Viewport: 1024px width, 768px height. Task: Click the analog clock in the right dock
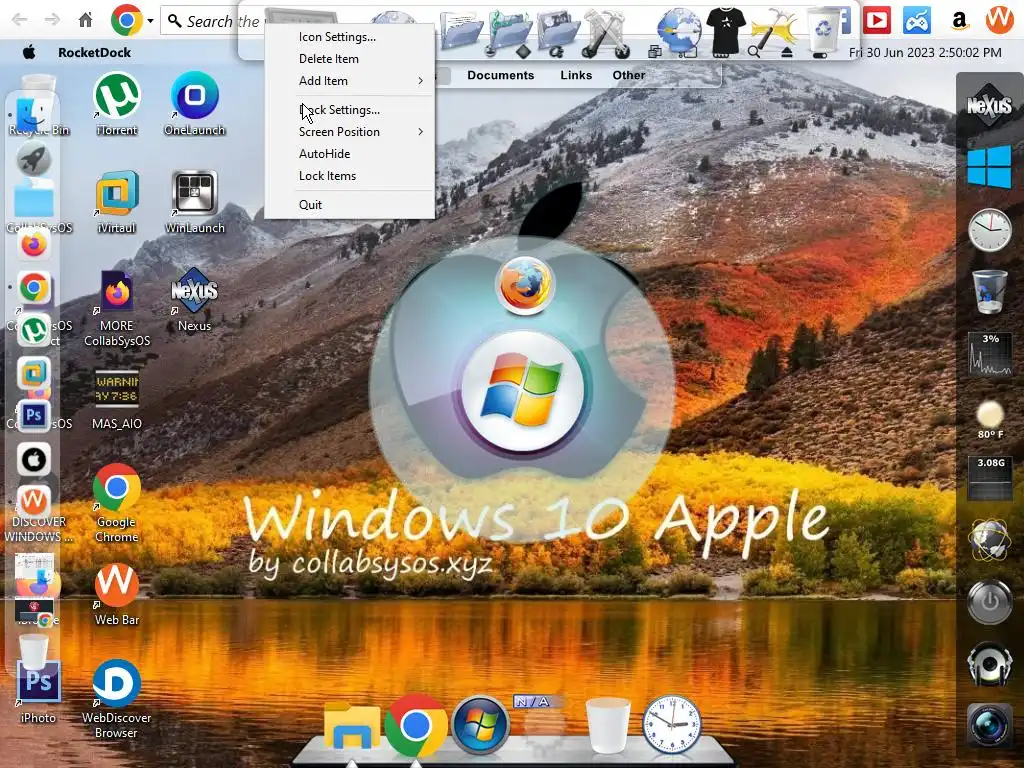pyautogui.click(x=989, y=230)
